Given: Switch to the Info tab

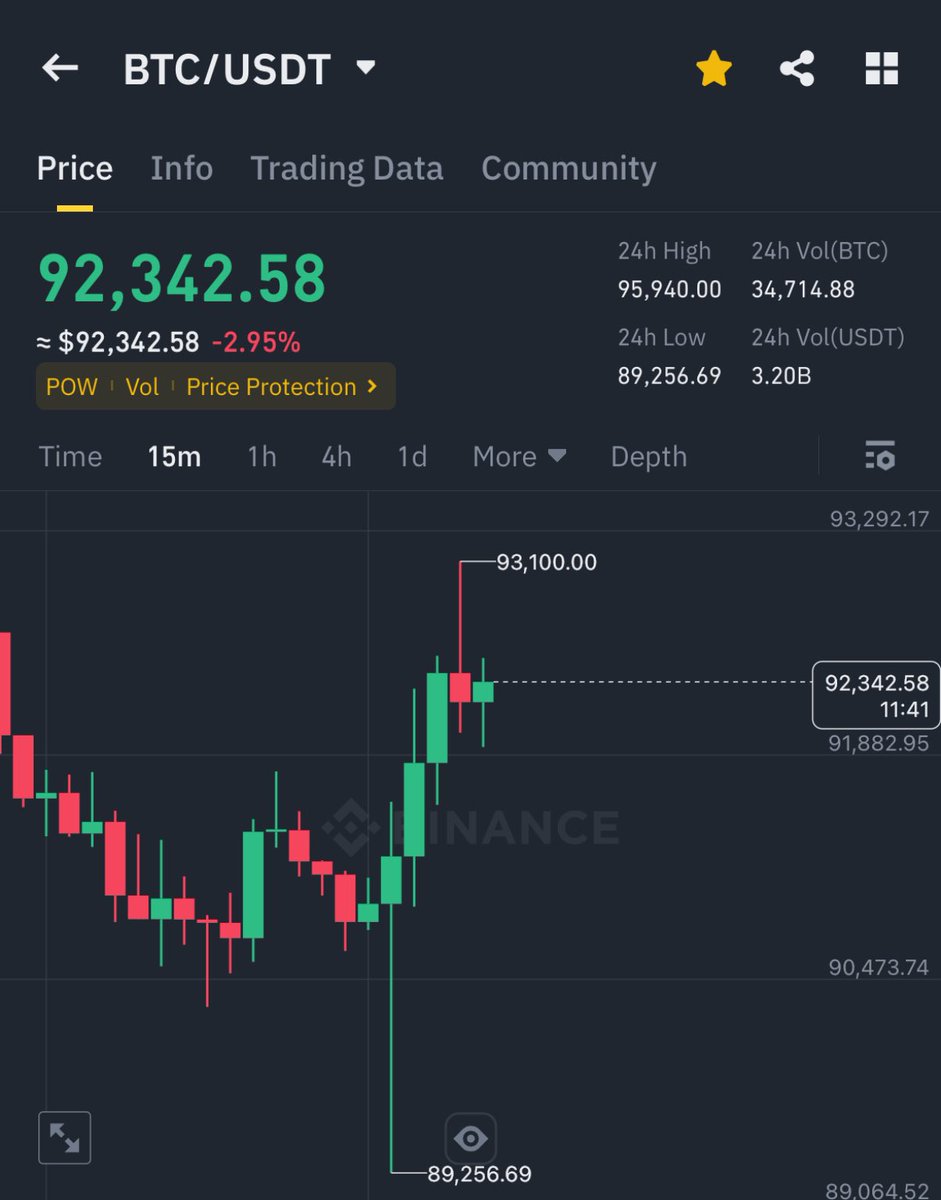Looking at the screenshot, I should point(181,168).
